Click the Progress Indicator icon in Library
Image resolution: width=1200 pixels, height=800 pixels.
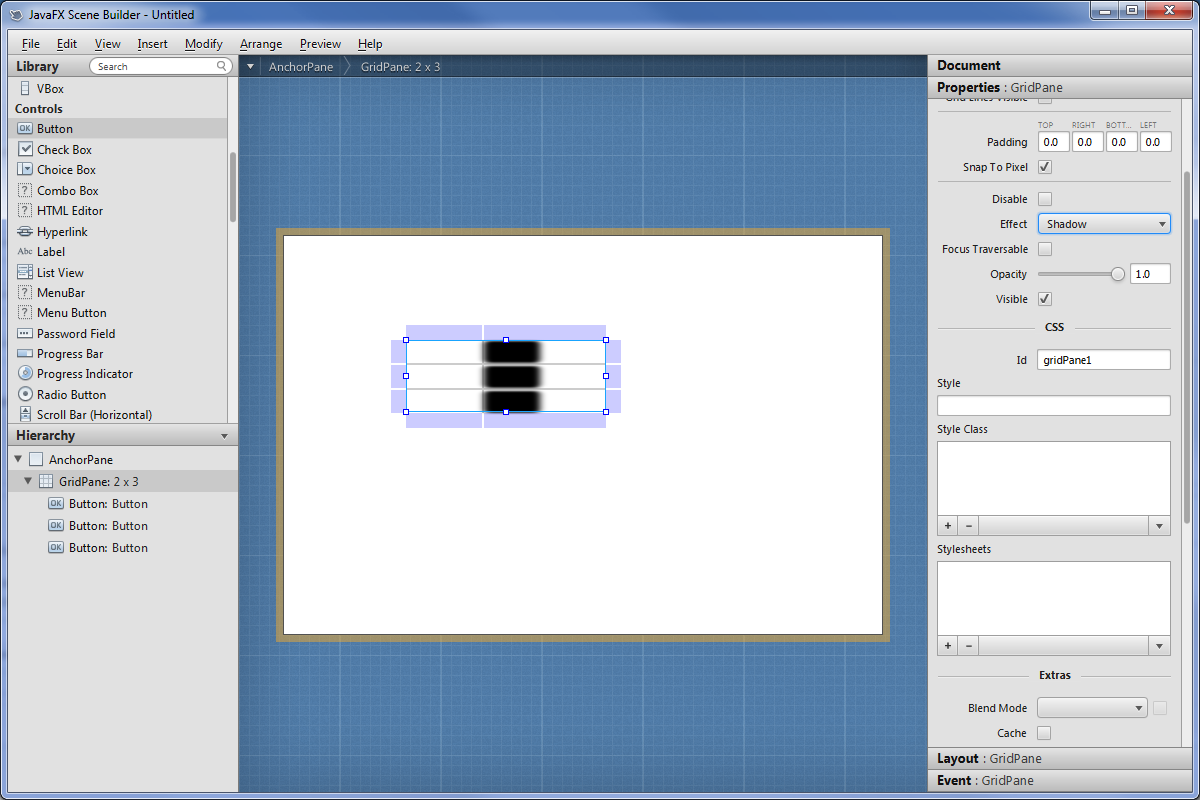point(25,373)
